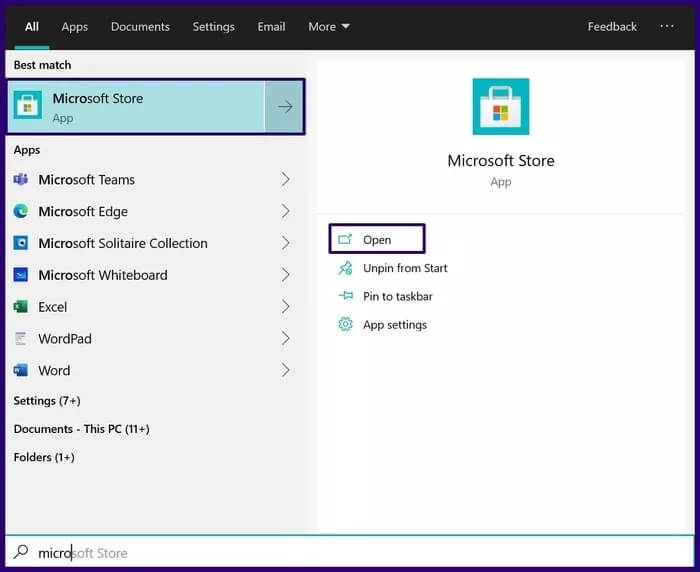The height and width of the screenshot is (572, 700).
Task: Expand Microsoft Store details arrow
Action: click(x=285, y=107)
